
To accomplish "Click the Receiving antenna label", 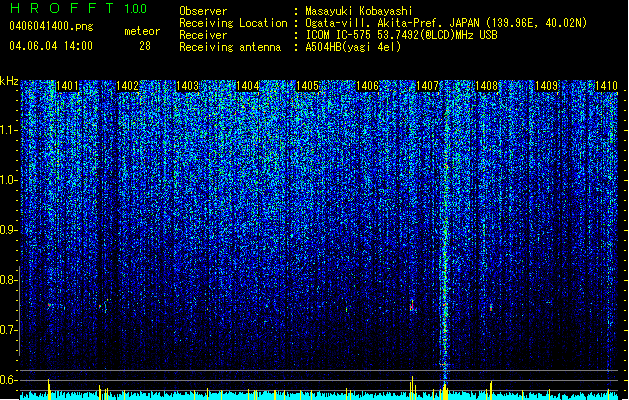I will click(x=230, y=47).
